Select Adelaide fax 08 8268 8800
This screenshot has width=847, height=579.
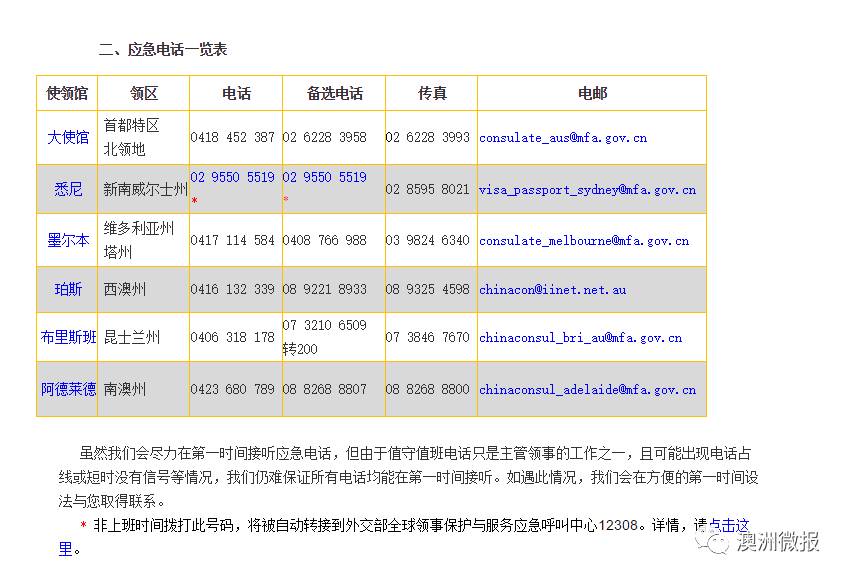(x=427, y=389)
